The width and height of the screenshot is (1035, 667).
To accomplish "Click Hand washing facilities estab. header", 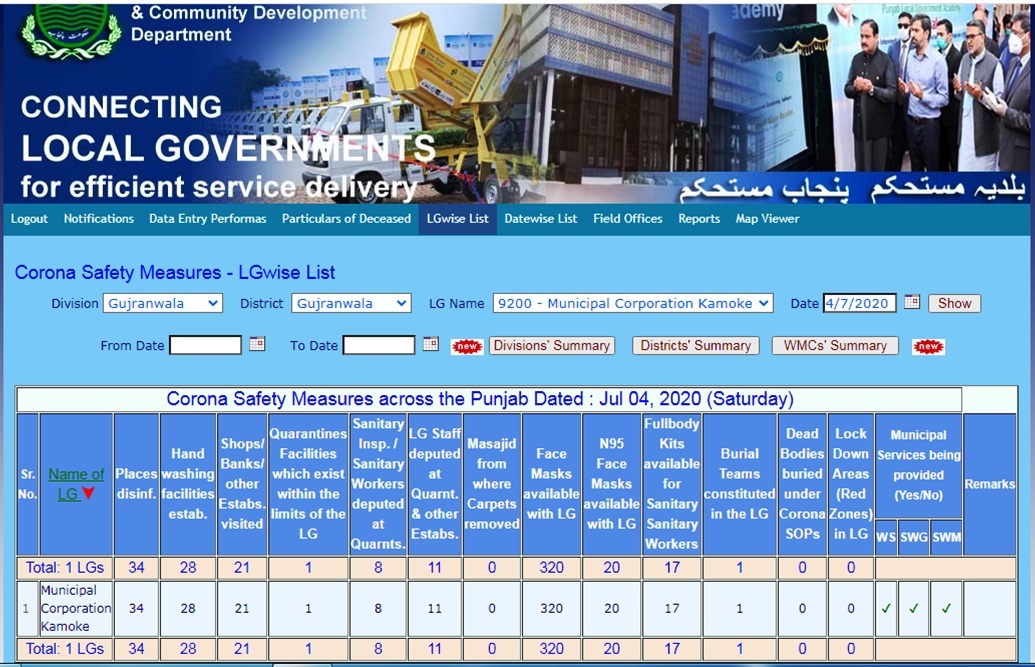I will pyautogui.click(x=188, y=484).
